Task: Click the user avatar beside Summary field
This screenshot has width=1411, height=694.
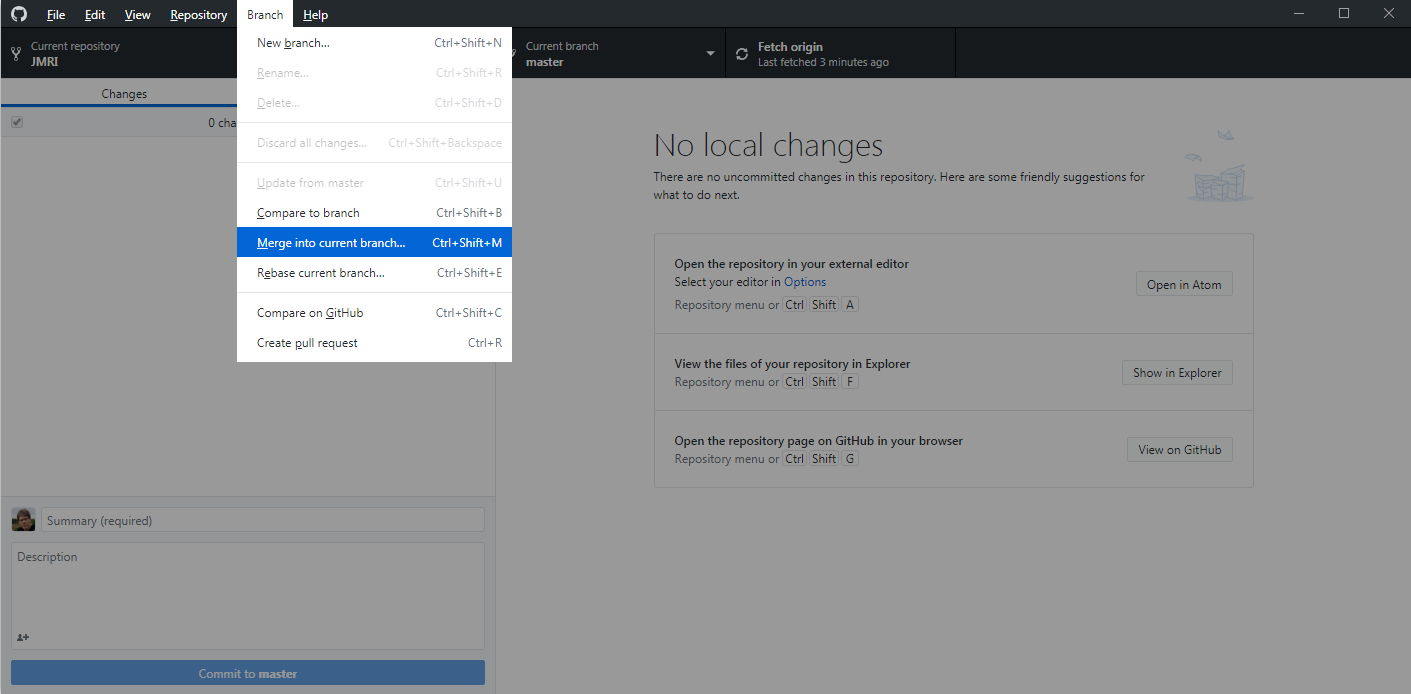Action: (23, 520)
